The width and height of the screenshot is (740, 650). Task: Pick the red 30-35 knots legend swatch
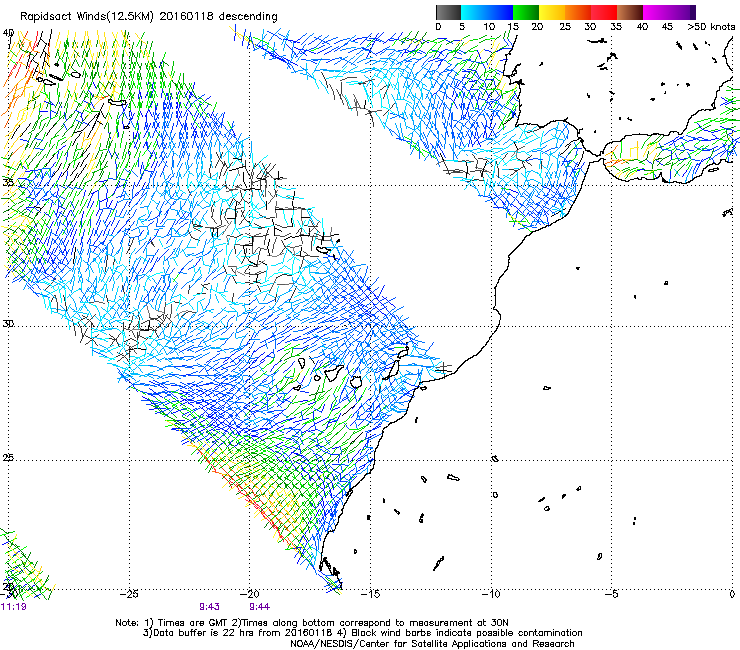[x=604, y=12]
